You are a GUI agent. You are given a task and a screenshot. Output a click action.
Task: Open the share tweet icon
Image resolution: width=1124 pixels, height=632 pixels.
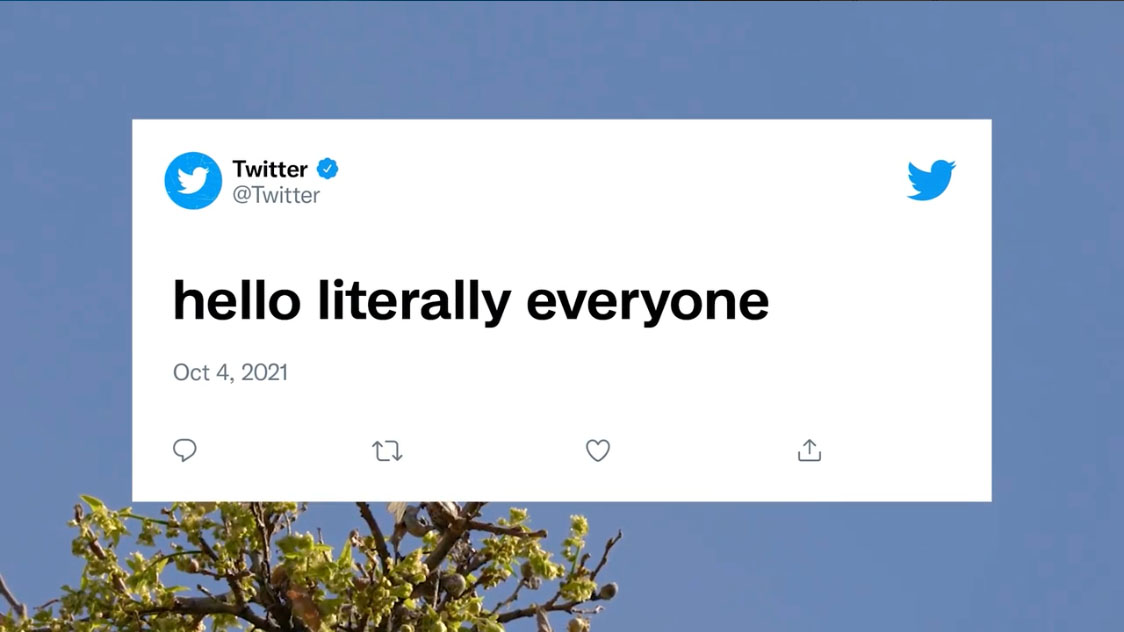[x=809, y=451]
